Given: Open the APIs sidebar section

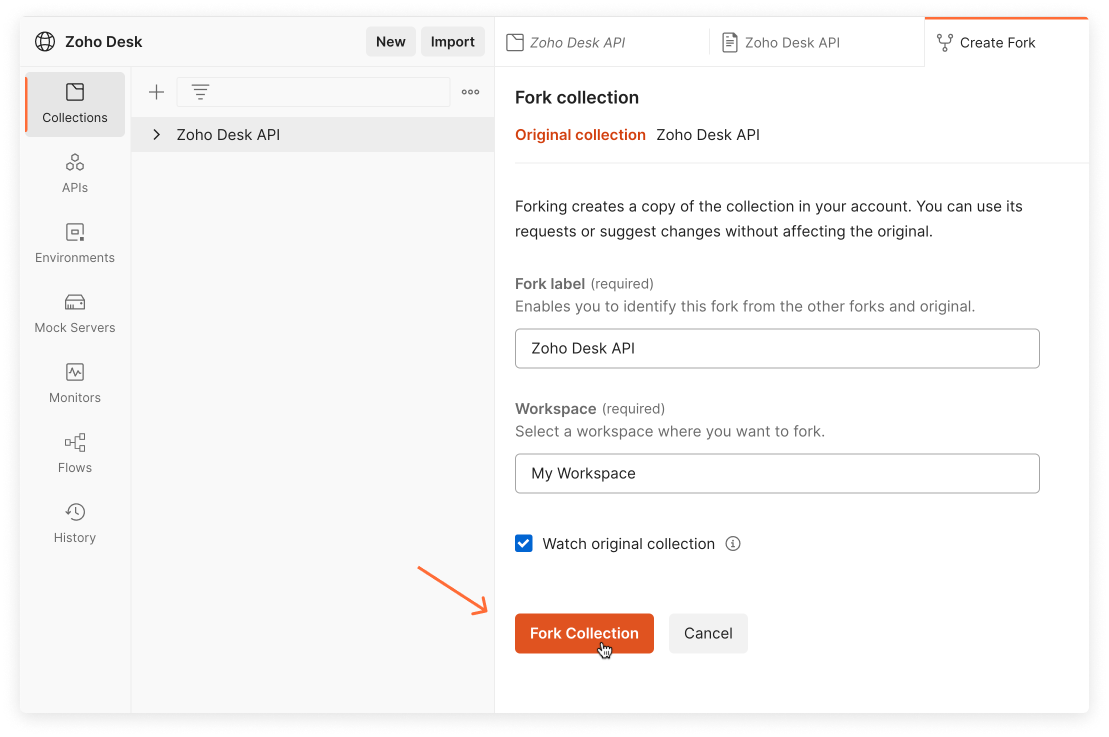Looking at the screenshot, I should point(75,173).
